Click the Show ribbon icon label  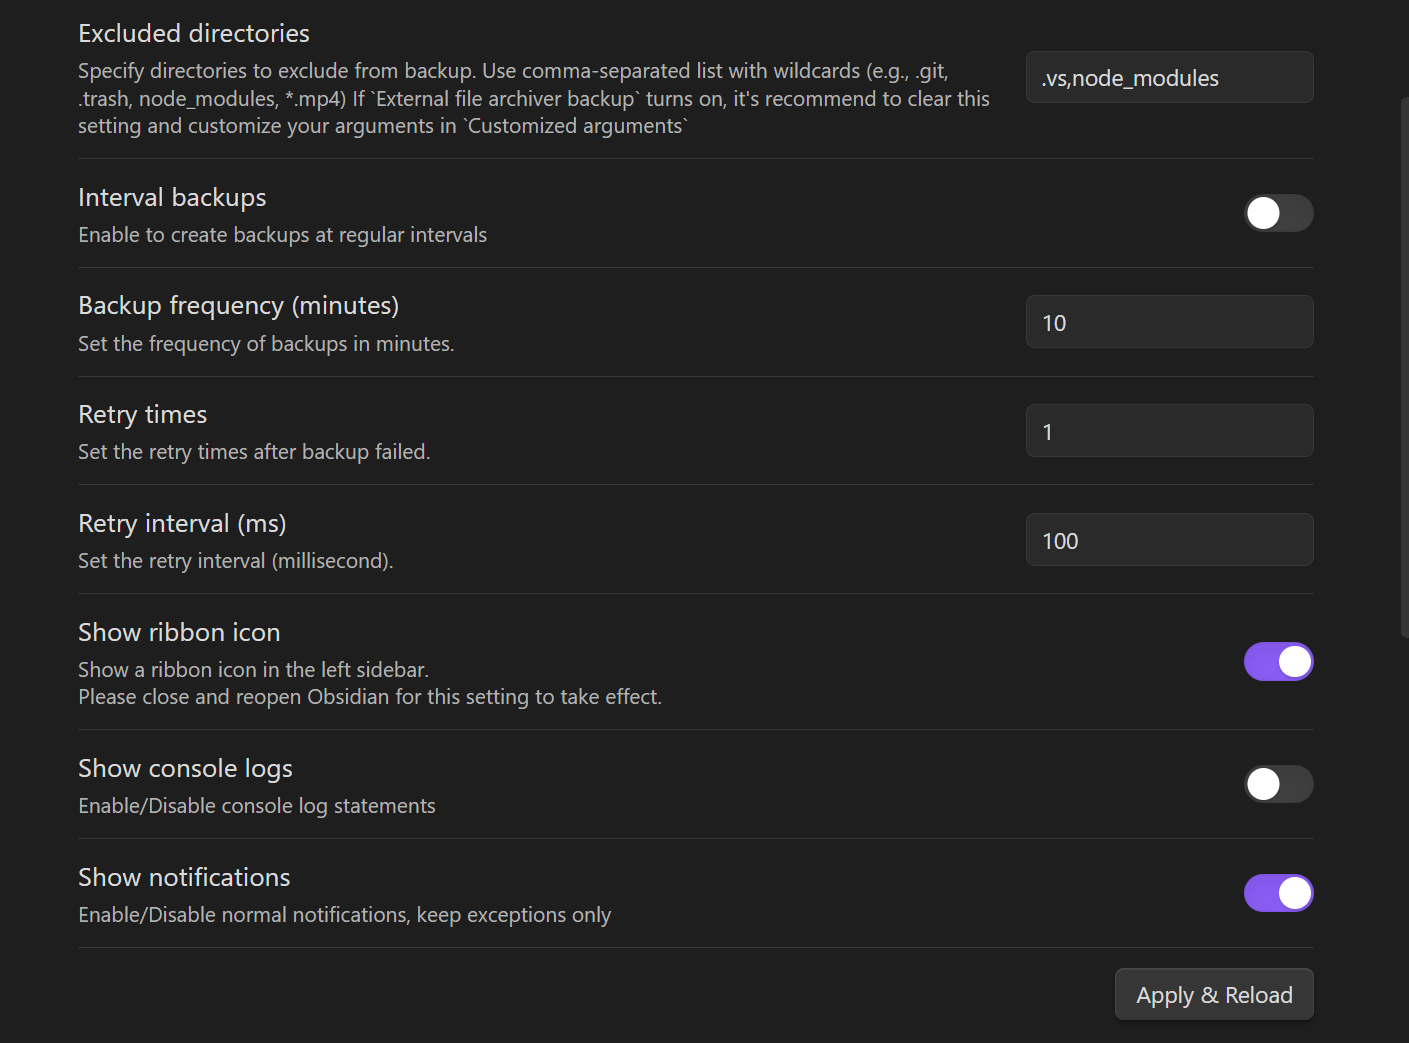pos(179,632)
